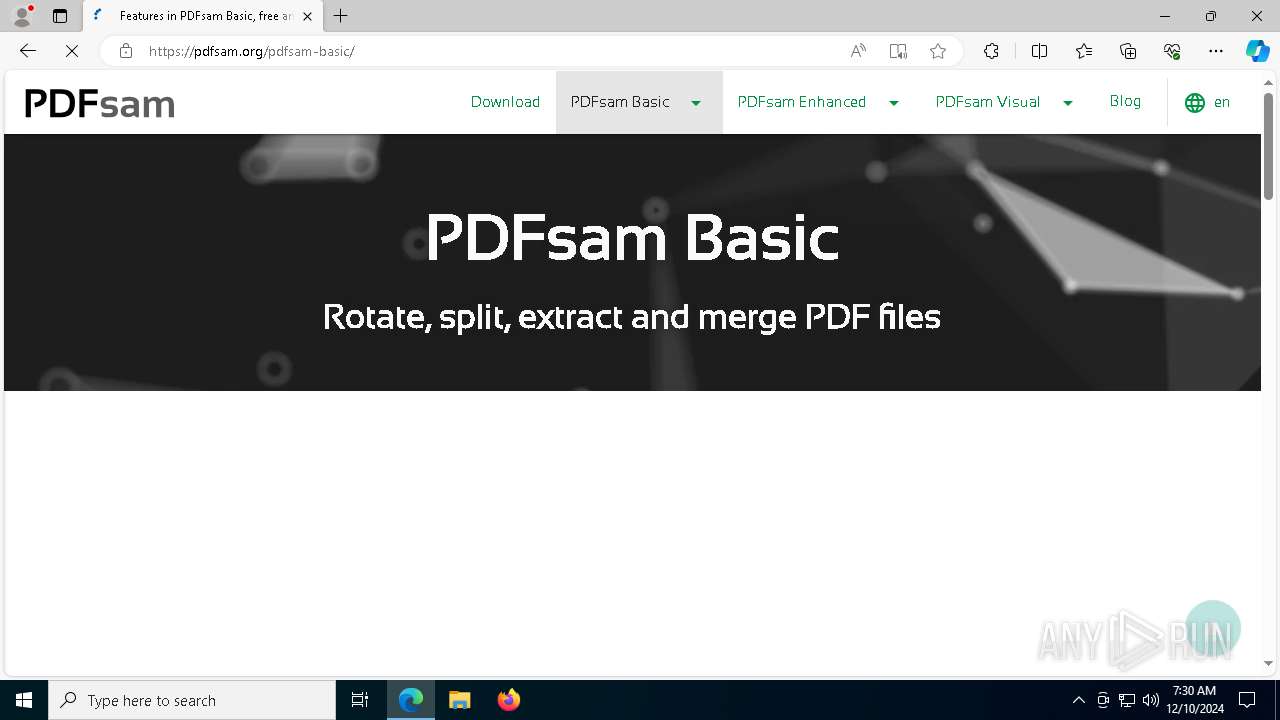Screen dimensions: 1280x720
Task: Open Browser essentials heart icon
Action: 1172,51
